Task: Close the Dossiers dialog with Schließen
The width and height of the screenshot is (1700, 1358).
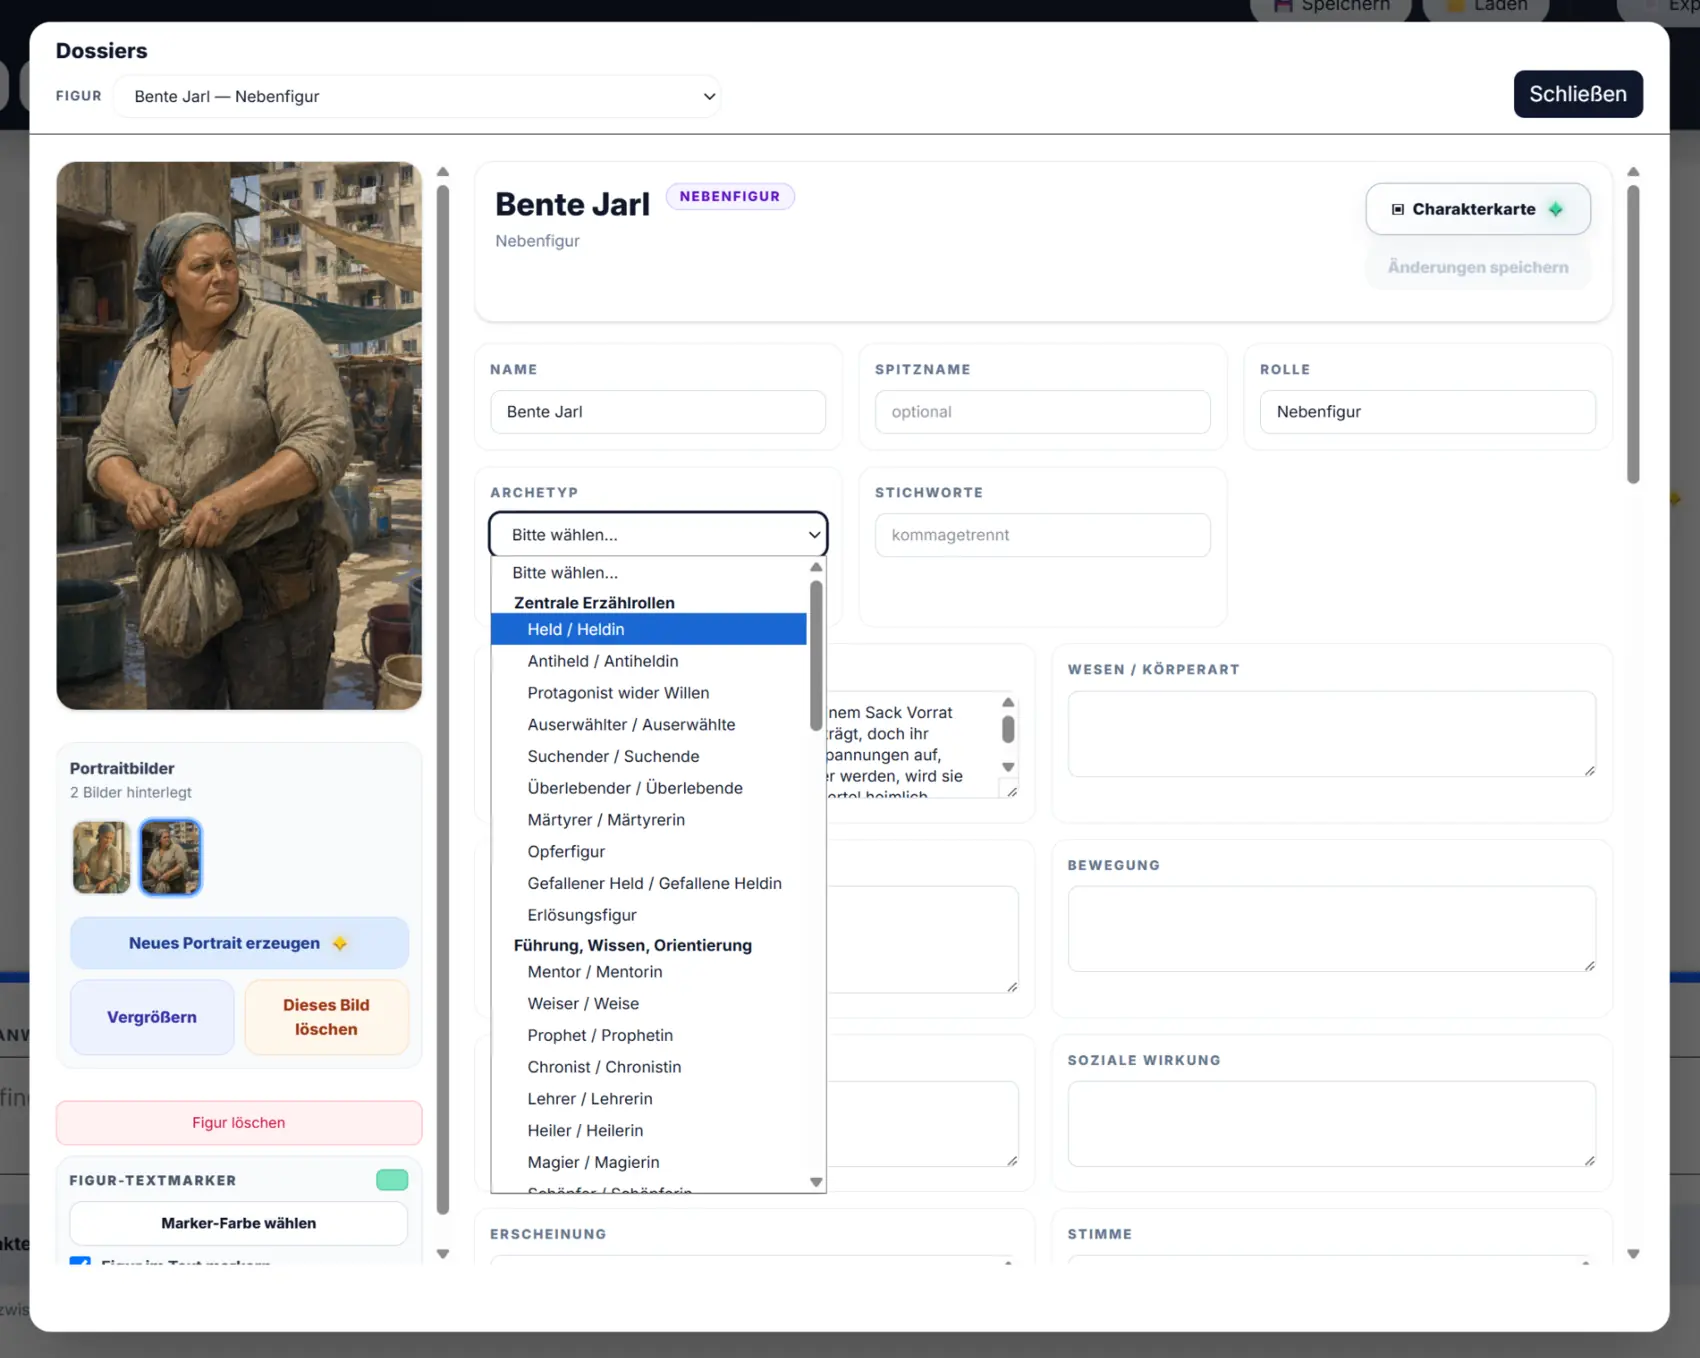Action: tap(1577, 94)
